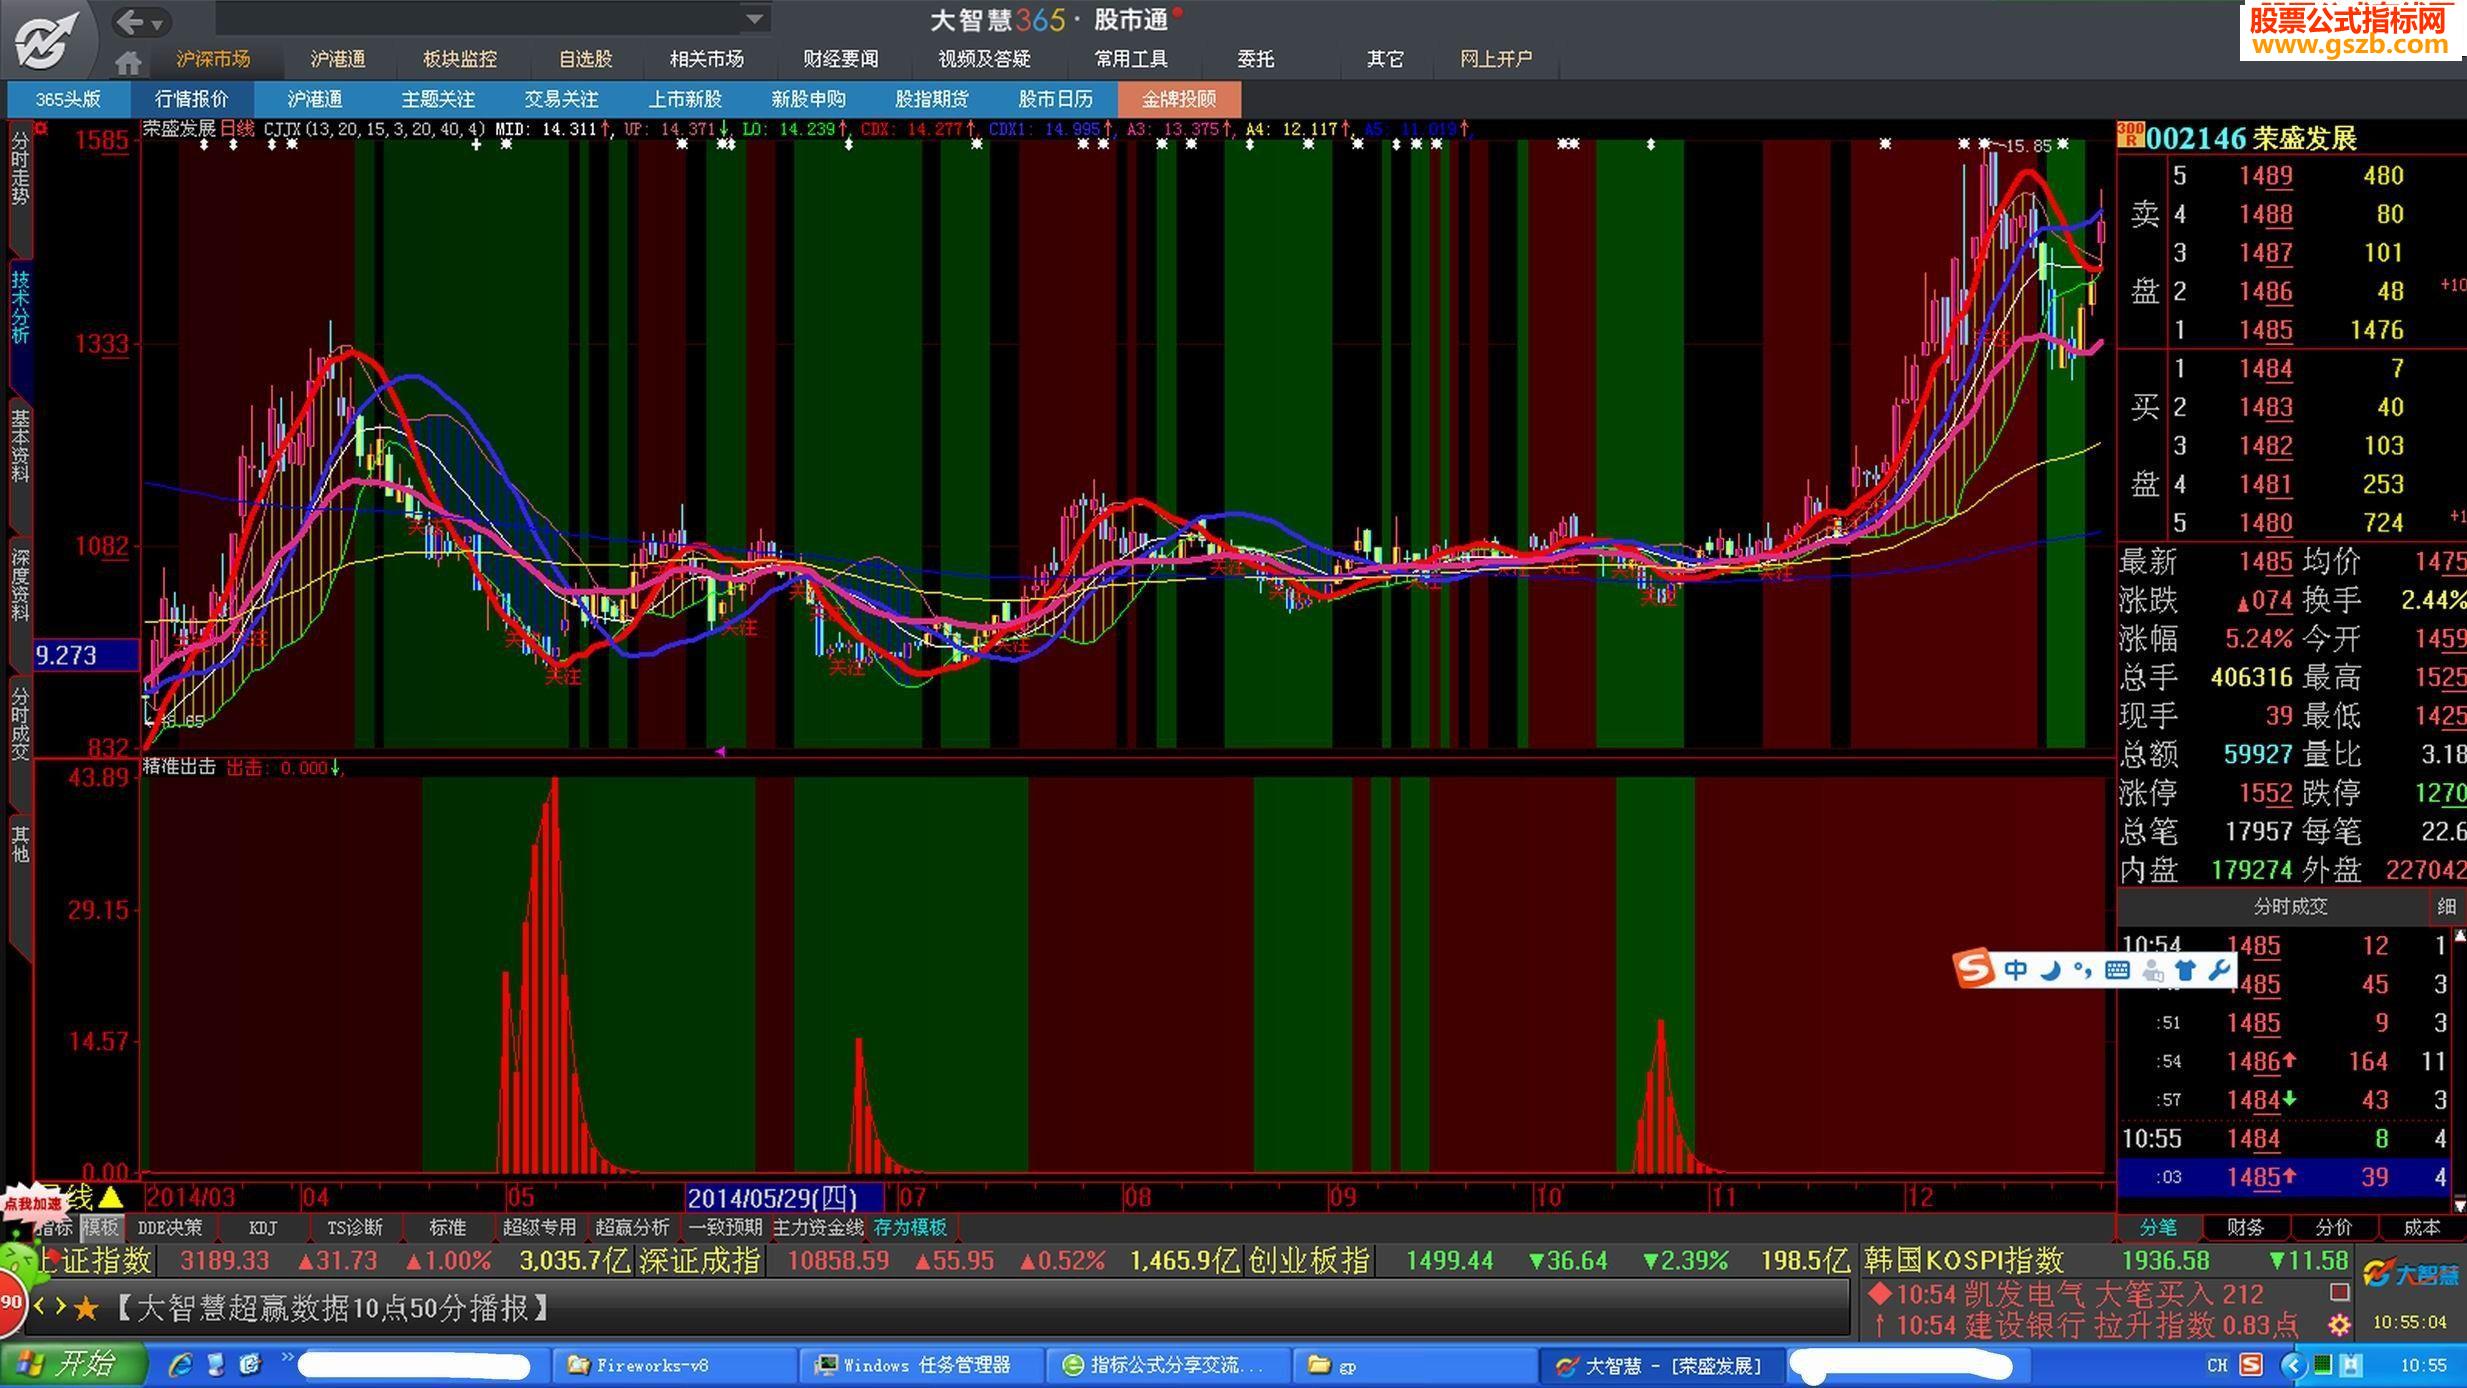Viewport: 2467px width, 1388px height.
Task: Select the 模板 bottom tab
Action: point(100,1227)
